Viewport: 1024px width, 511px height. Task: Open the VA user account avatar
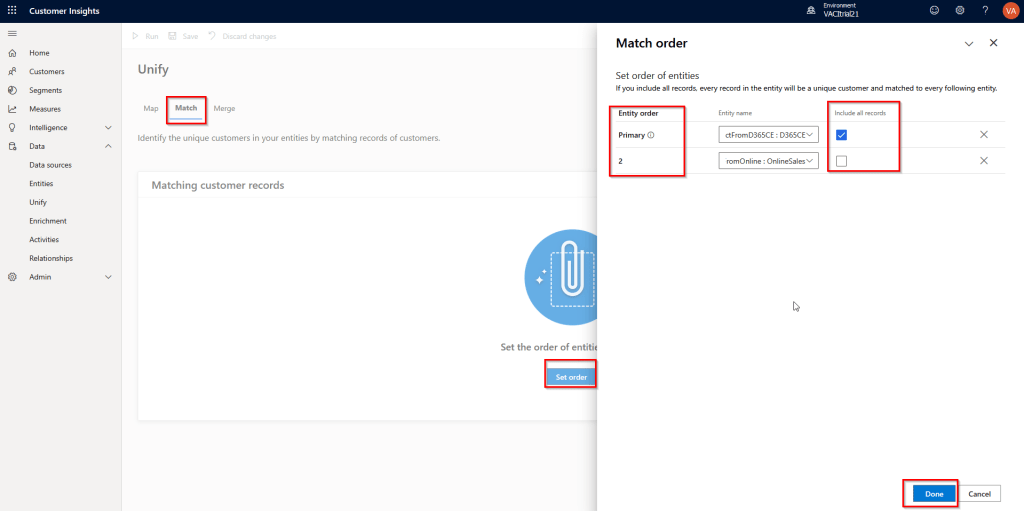point(1010,10)
